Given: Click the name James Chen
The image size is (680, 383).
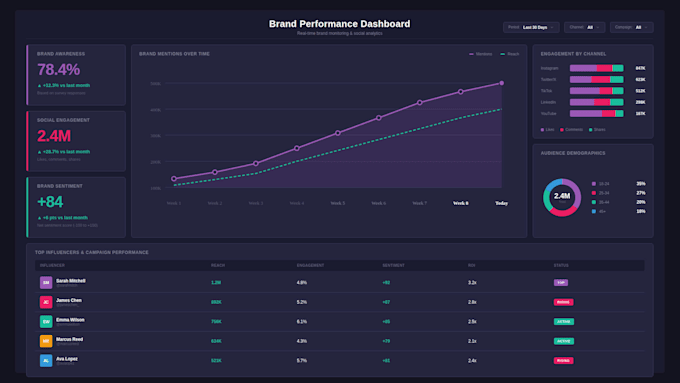Looking at the screenshot, I should (69, 300).
